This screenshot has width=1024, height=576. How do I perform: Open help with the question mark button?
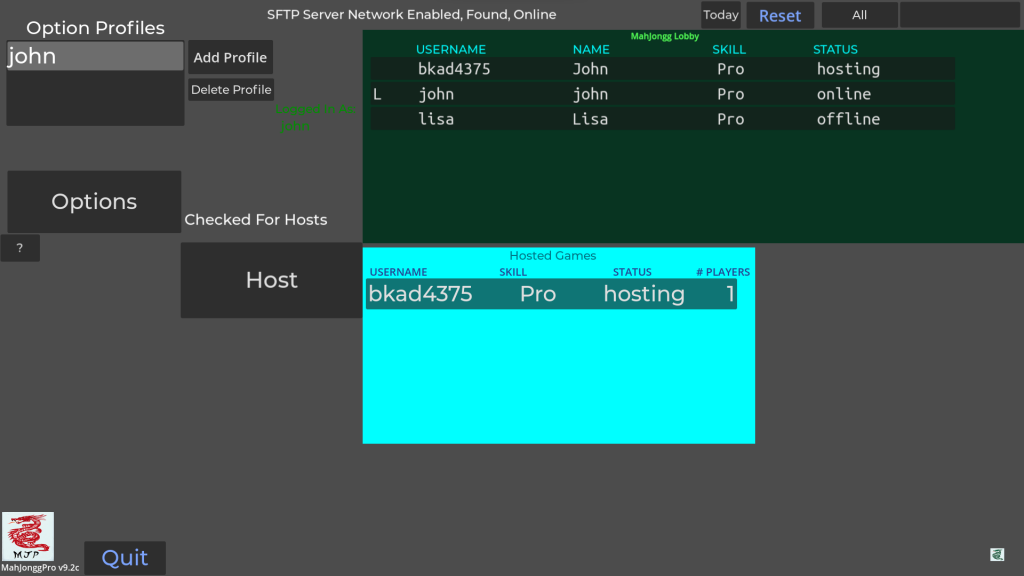click(20, 248)
